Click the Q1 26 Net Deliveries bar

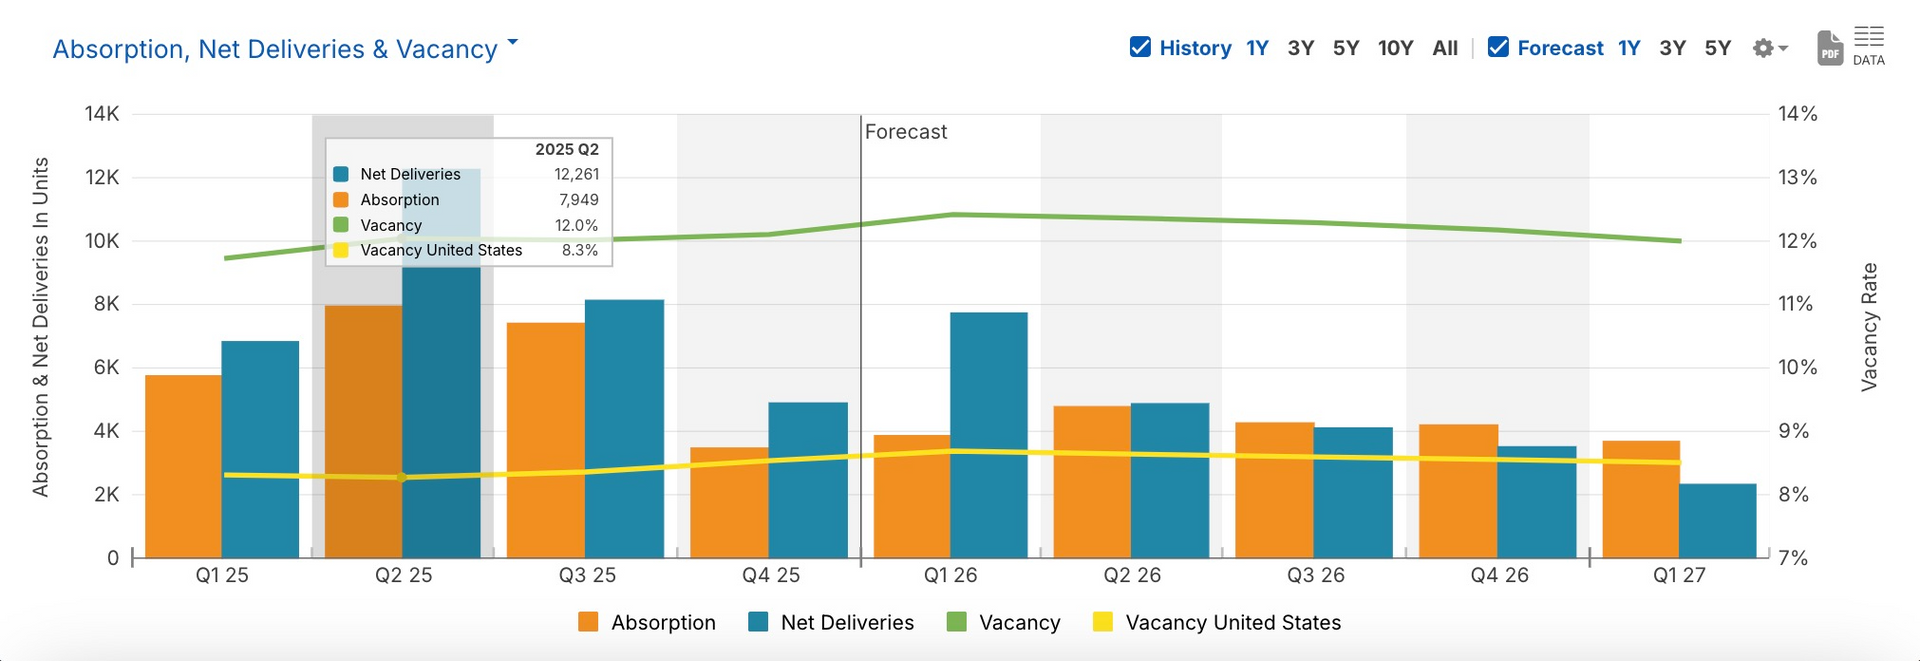(x=988, y=435)
